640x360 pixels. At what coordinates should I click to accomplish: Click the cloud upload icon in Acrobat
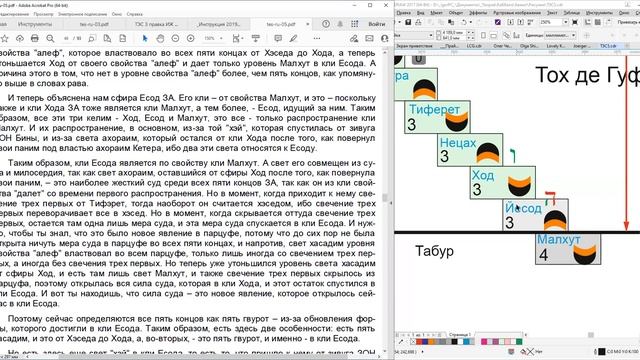20,38
